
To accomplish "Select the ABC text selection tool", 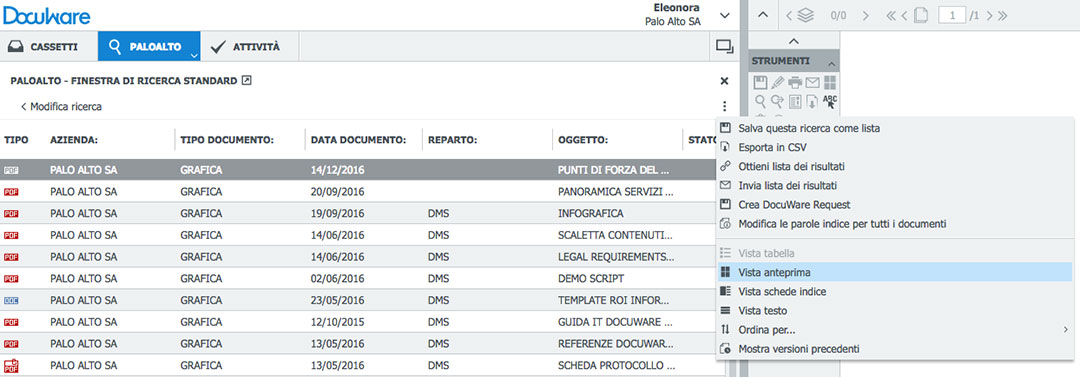I will [831, 101].
